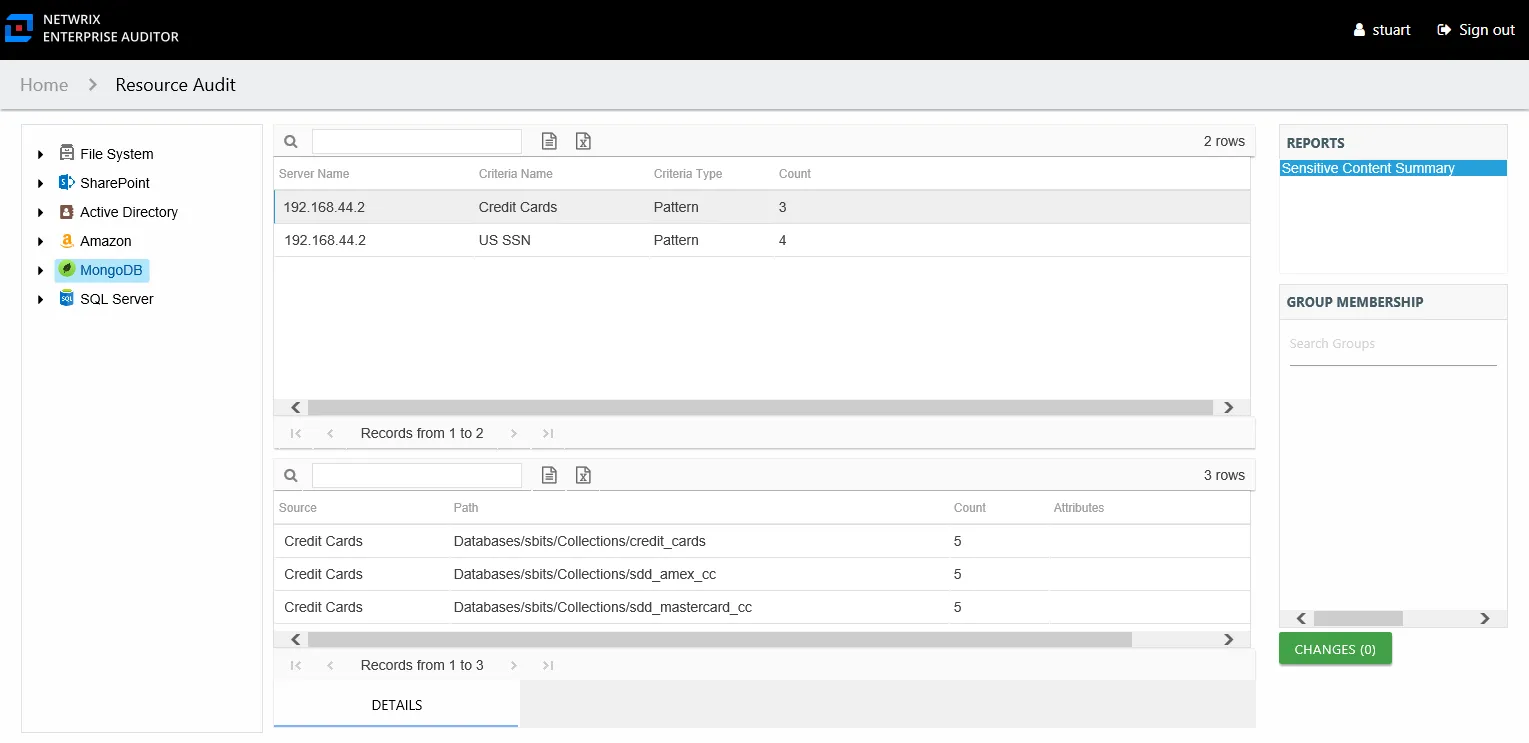Image resolution: width=1529 pixels, height=743 pixels.
Task: Expand the Amazon tree node
Action: [41, 241]
